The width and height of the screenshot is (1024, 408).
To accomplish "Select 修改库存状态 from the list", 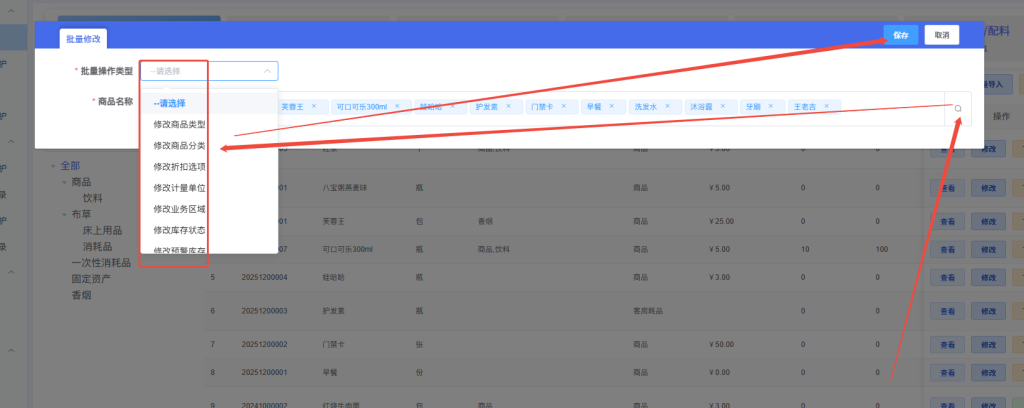I will coord(209,230).
